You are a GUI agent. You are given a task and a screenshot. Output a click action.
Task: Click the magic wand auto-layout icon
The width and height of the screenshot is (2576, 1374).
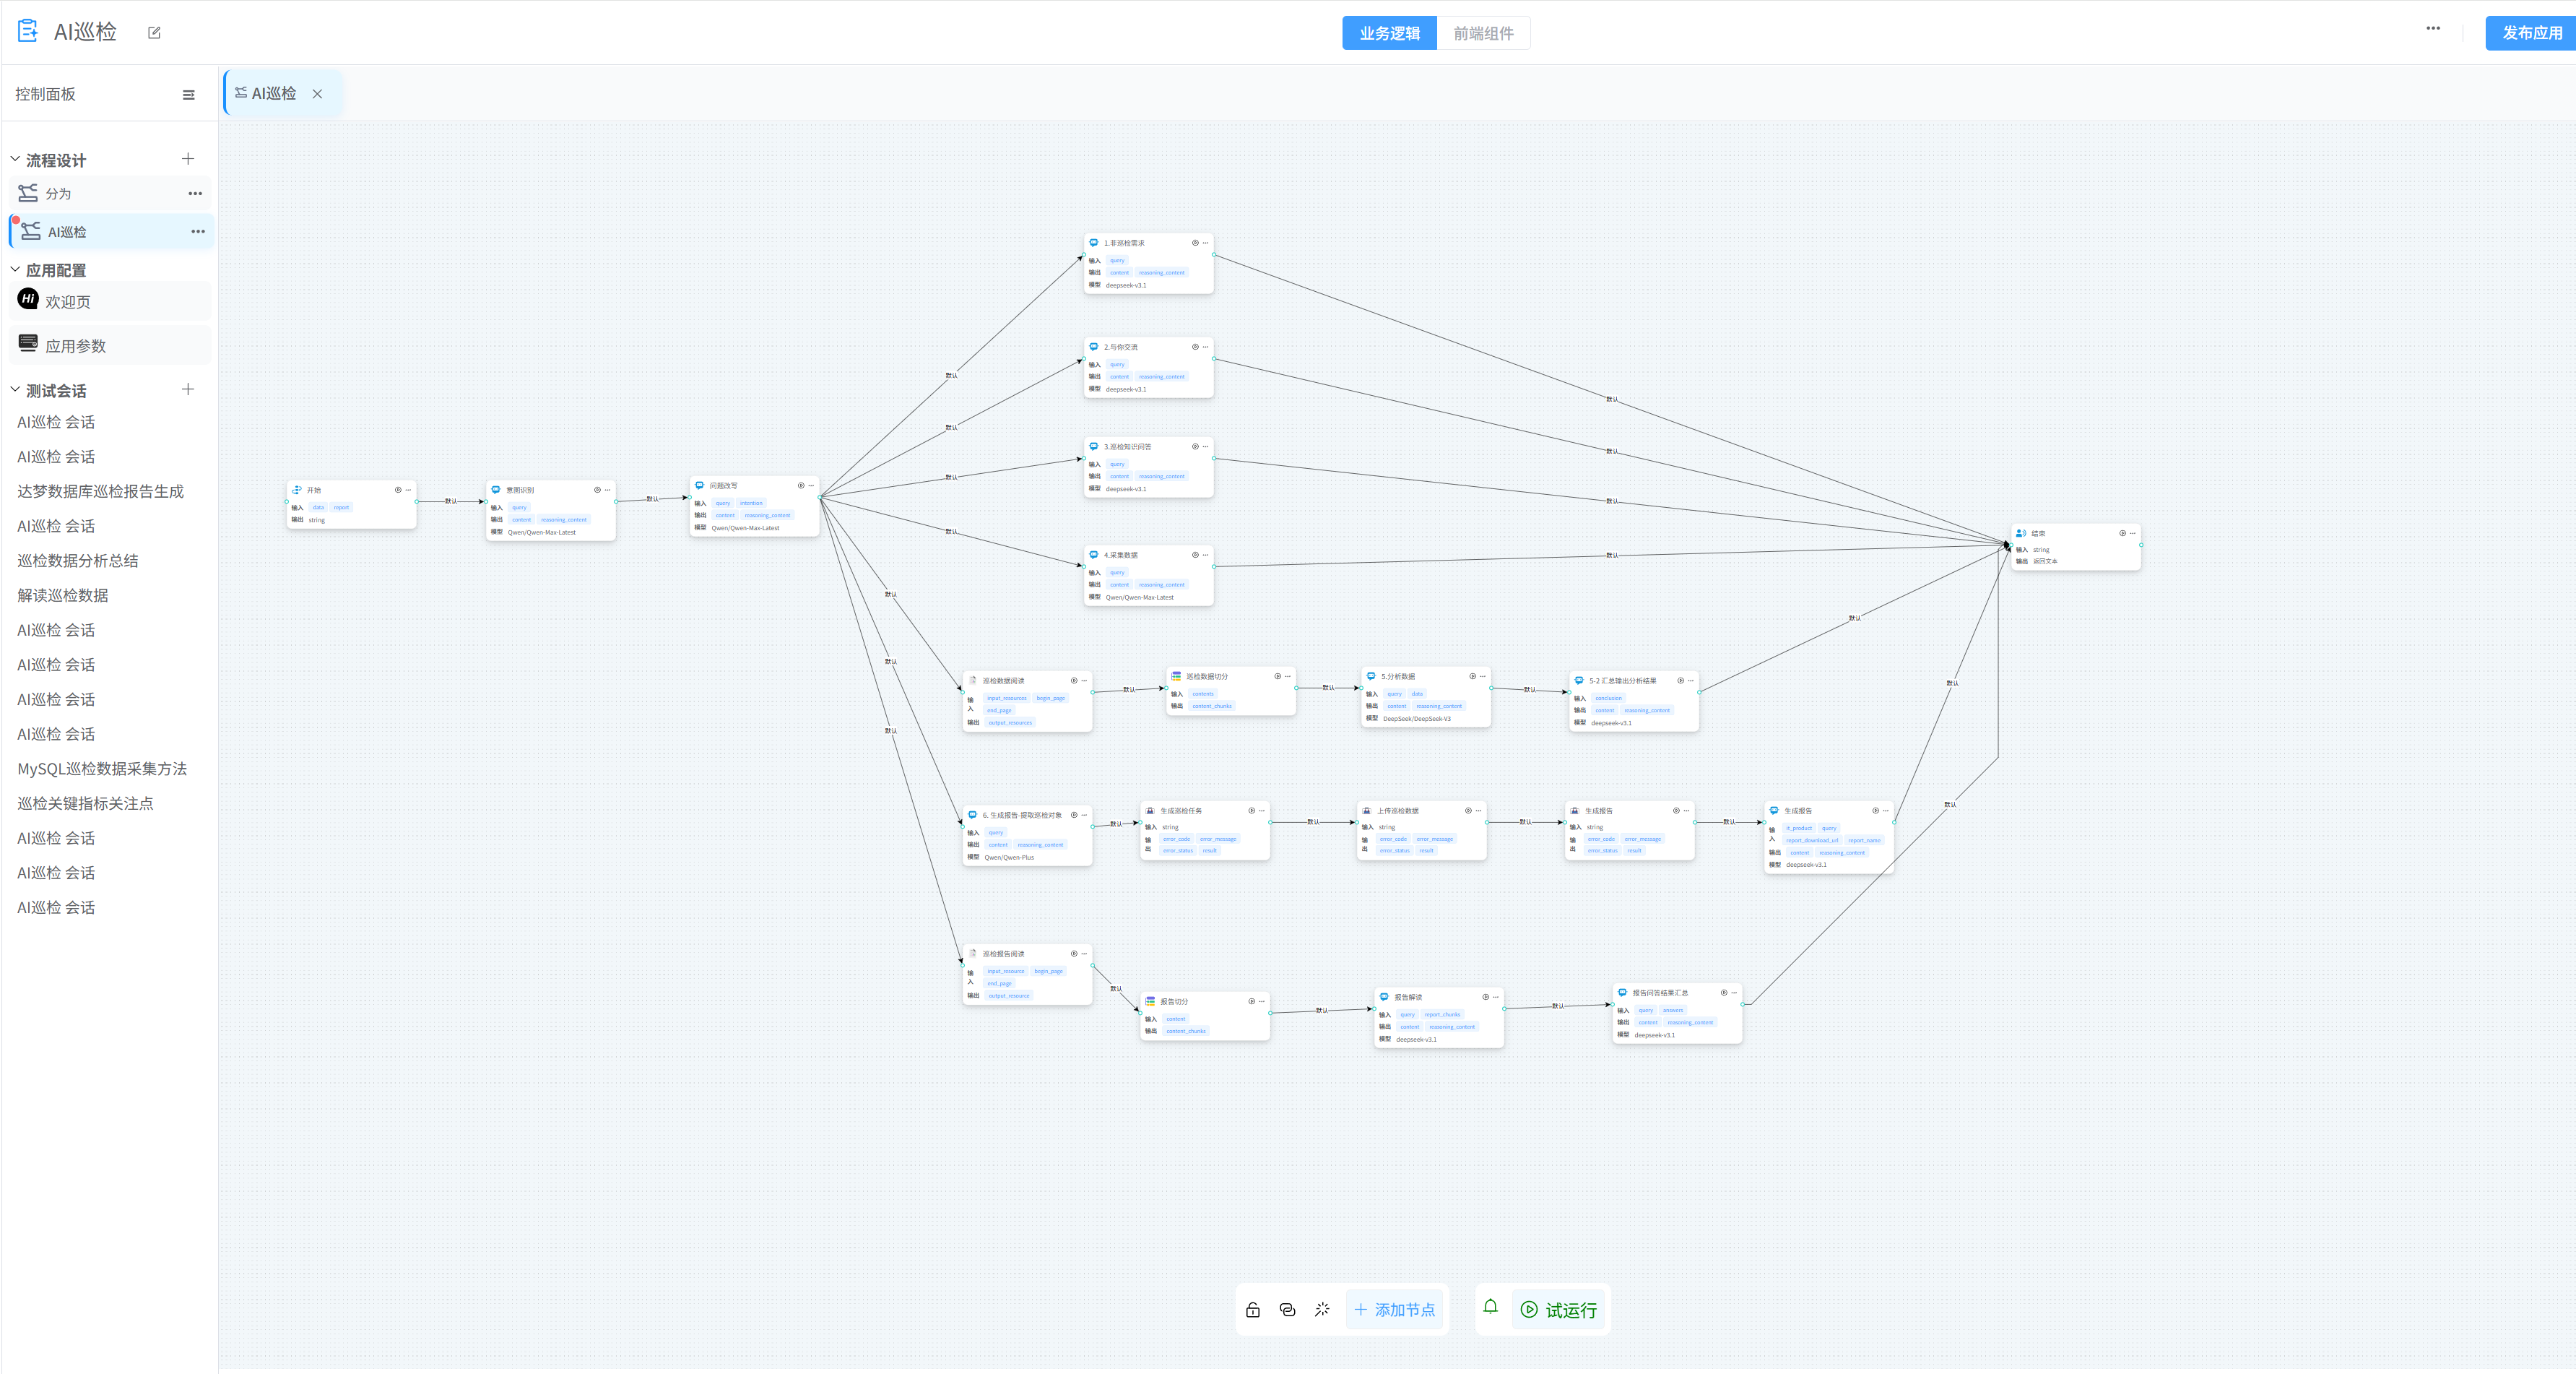[x=1322, y=1310]
